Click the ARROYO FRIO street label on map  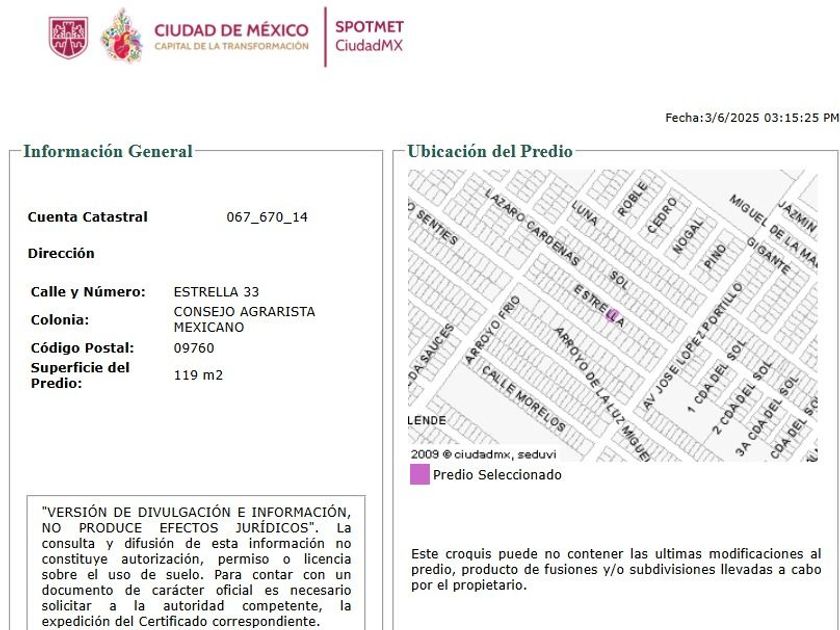pyautogui.click(x=492, y=331)
